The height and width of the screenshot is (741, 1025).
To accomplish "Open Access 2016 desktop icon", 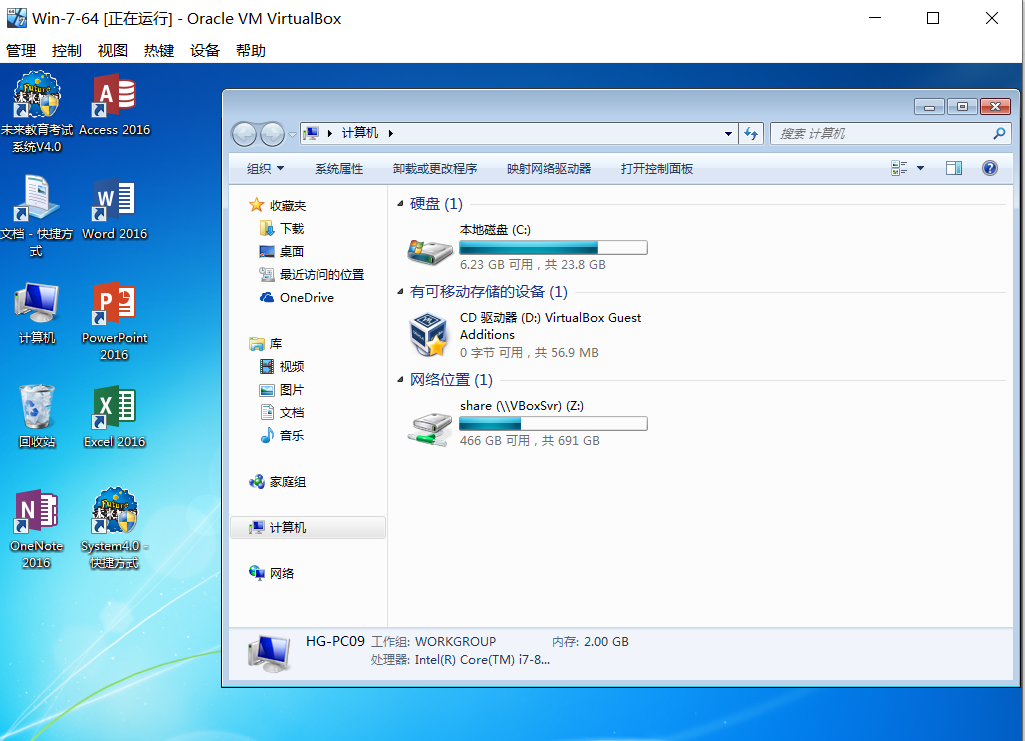I will (113, 95).
